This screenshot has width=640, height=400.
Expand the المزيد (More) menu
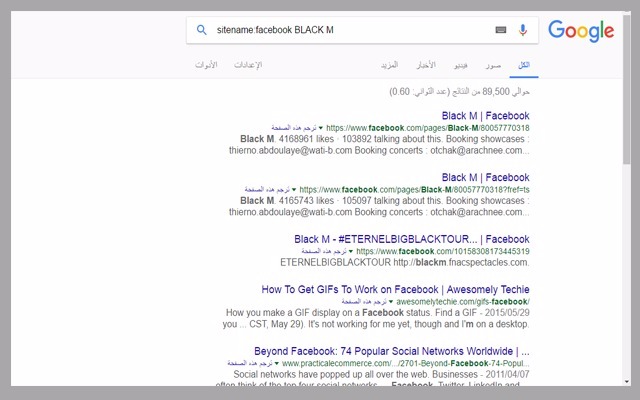[x=389, y=65]
